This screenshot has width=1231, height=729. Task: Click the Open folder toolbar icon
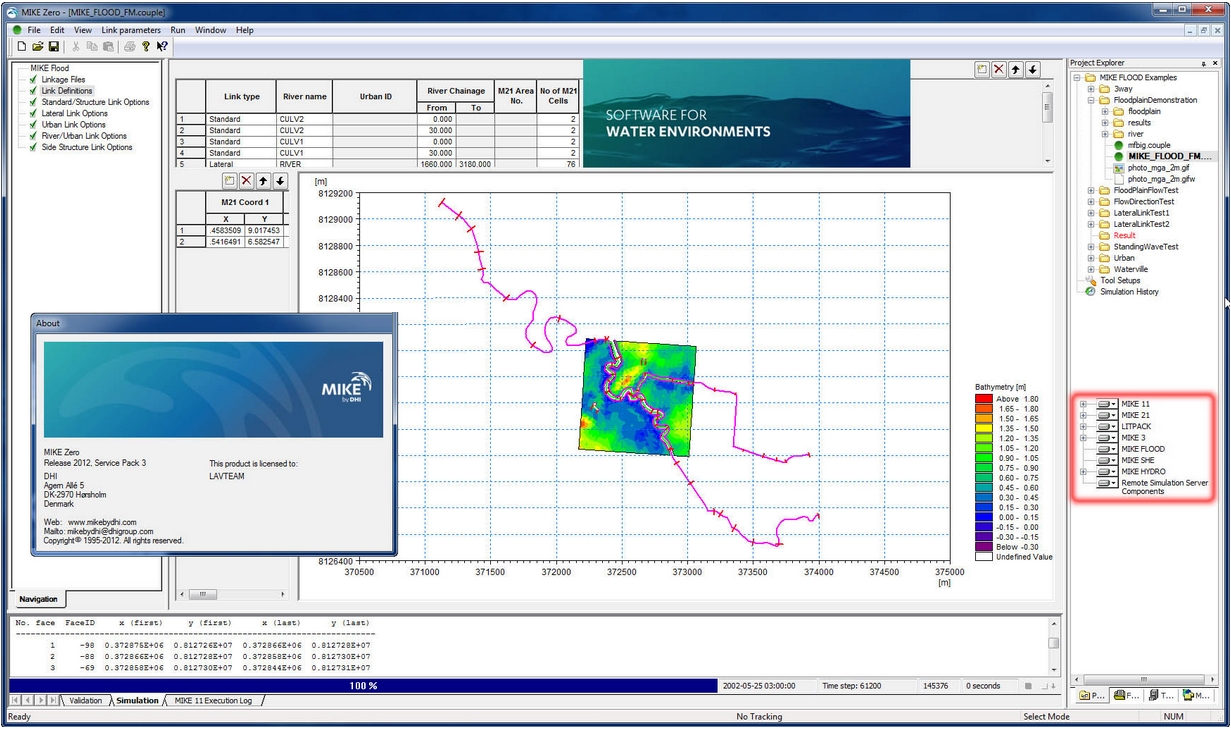pos(37,46)
